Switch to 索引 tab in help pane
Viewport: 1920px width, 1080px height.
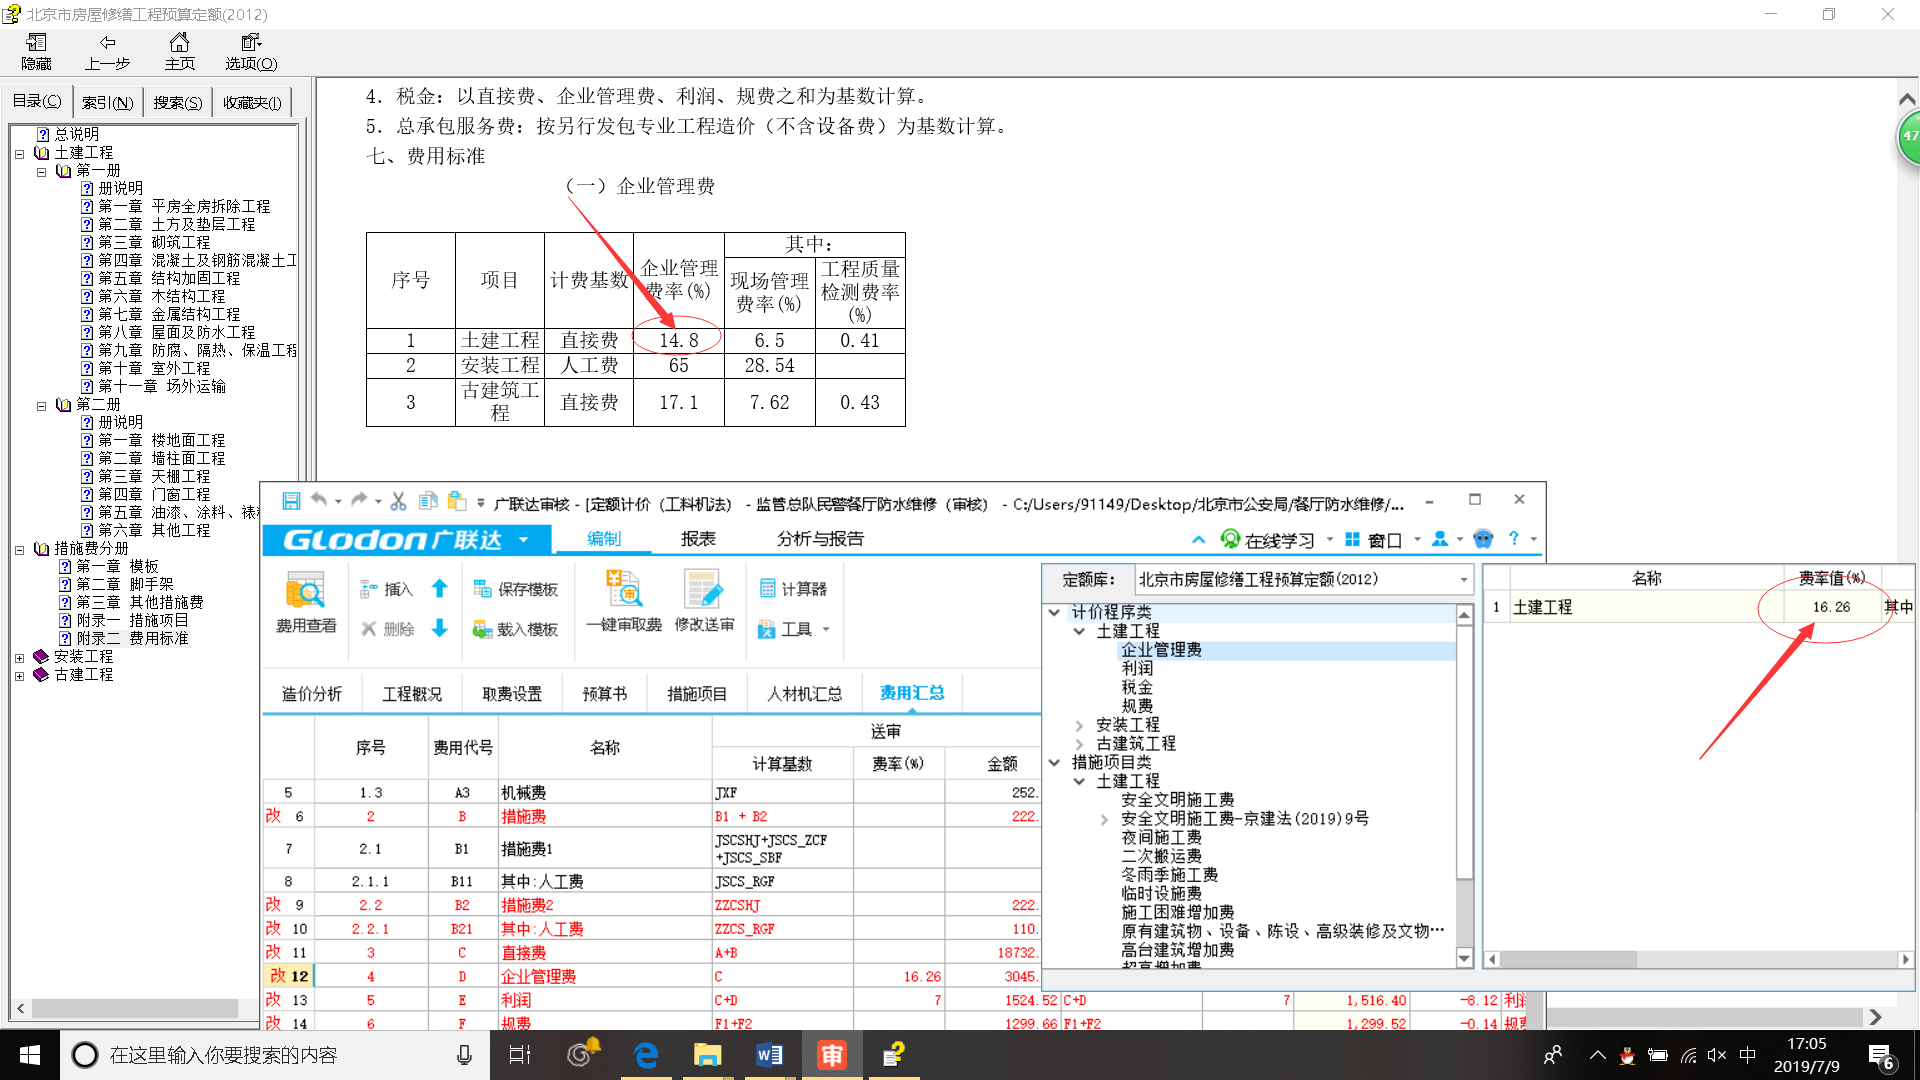click(x=107, y=102)
